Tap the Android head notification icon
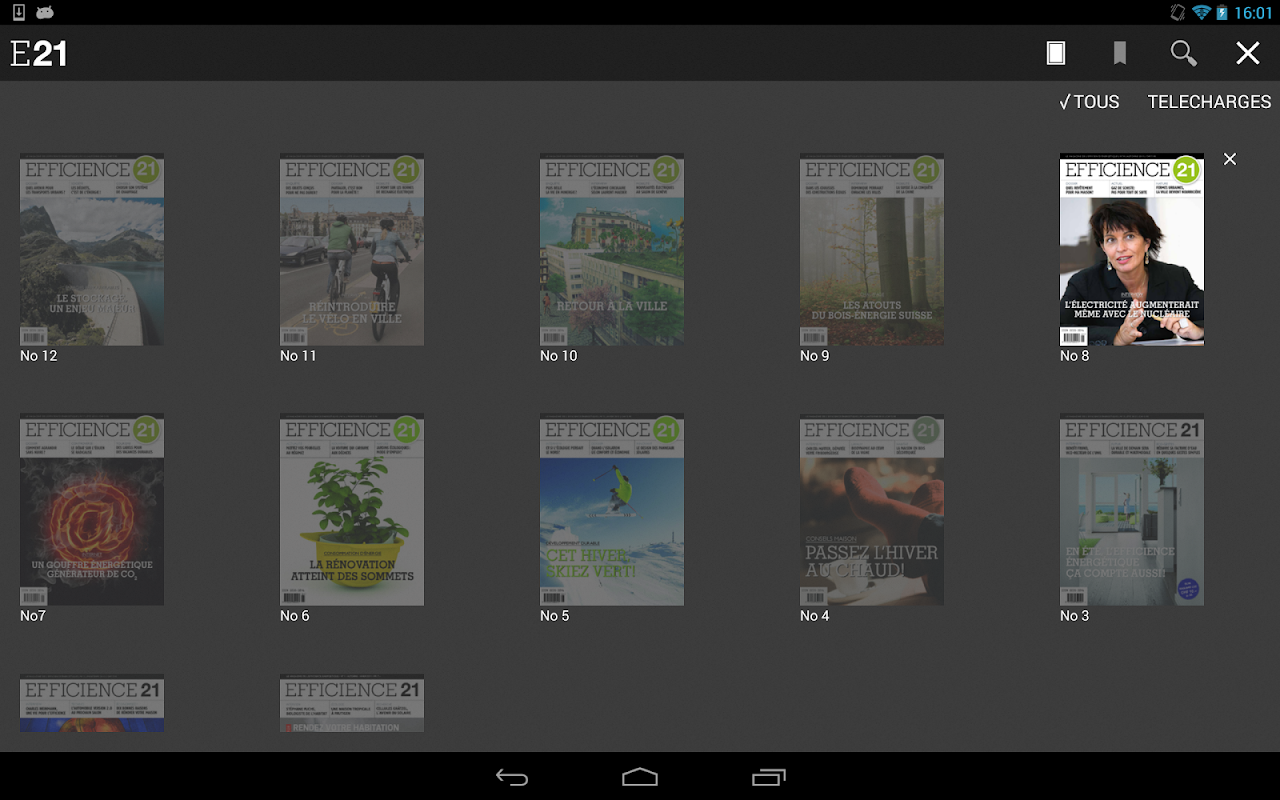 click(44, 12)
